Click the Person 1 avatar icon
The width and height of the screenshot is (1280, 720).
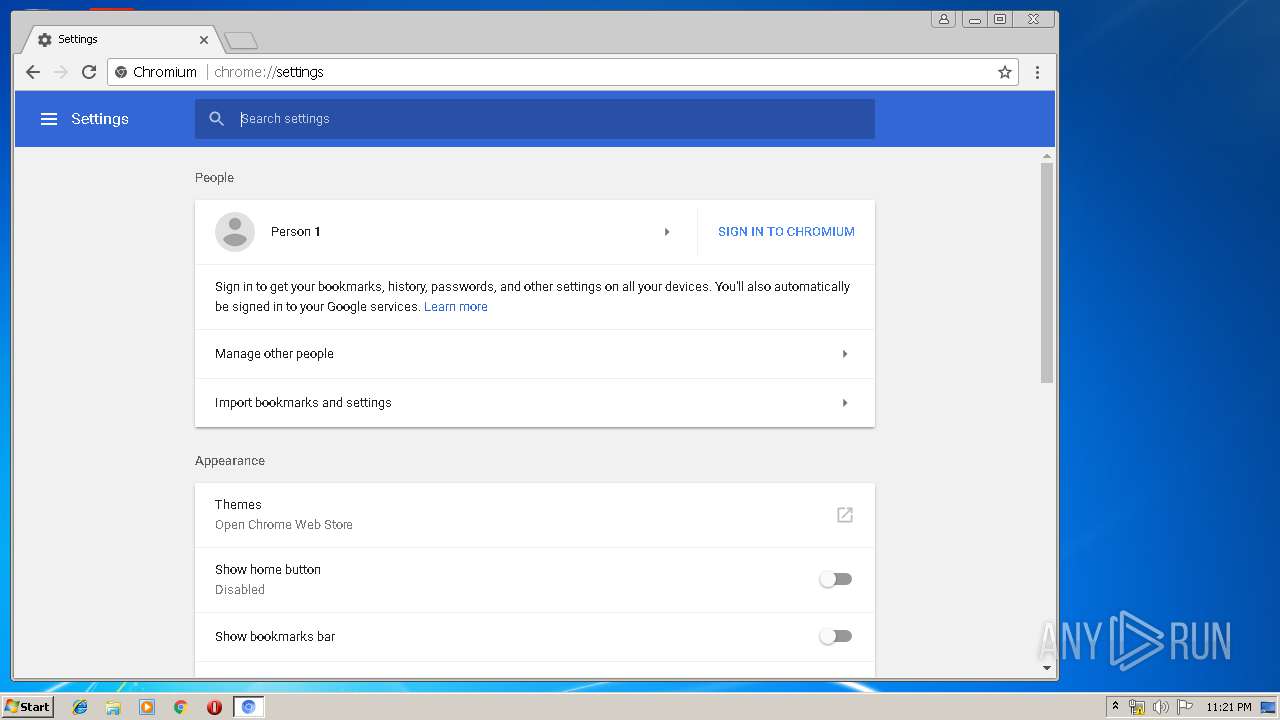[x=235, y=232]
